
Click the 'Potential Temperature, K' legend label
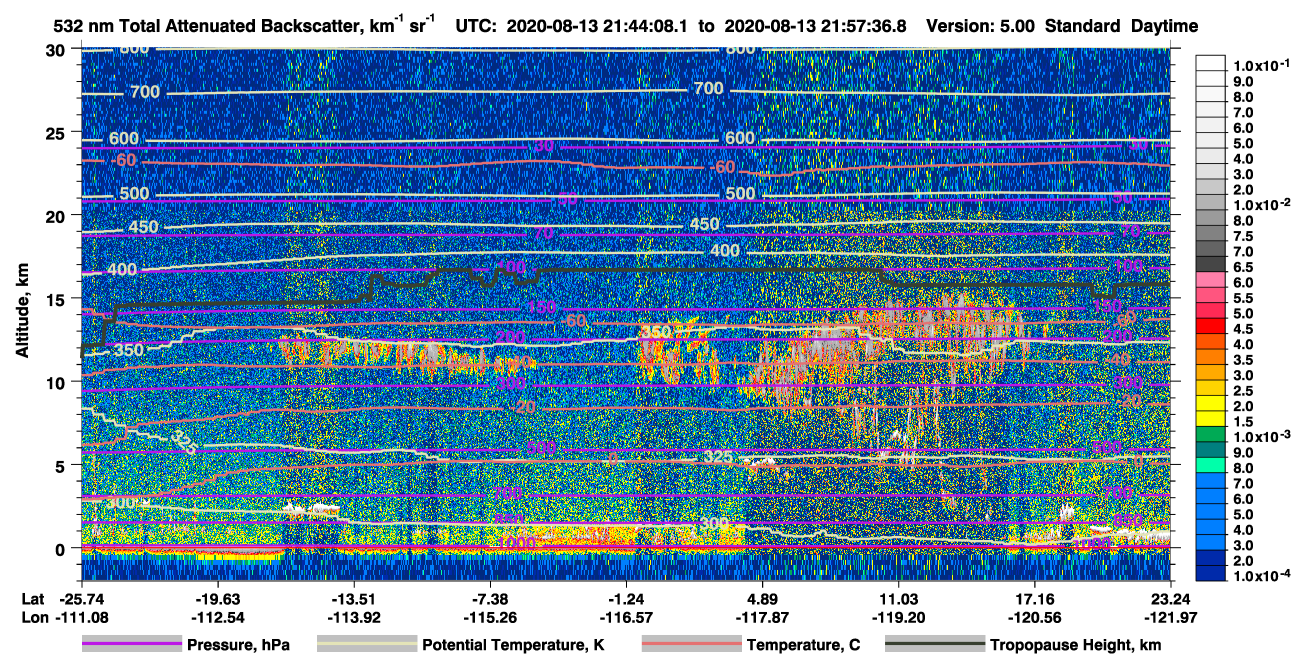[x=514, y=646]
